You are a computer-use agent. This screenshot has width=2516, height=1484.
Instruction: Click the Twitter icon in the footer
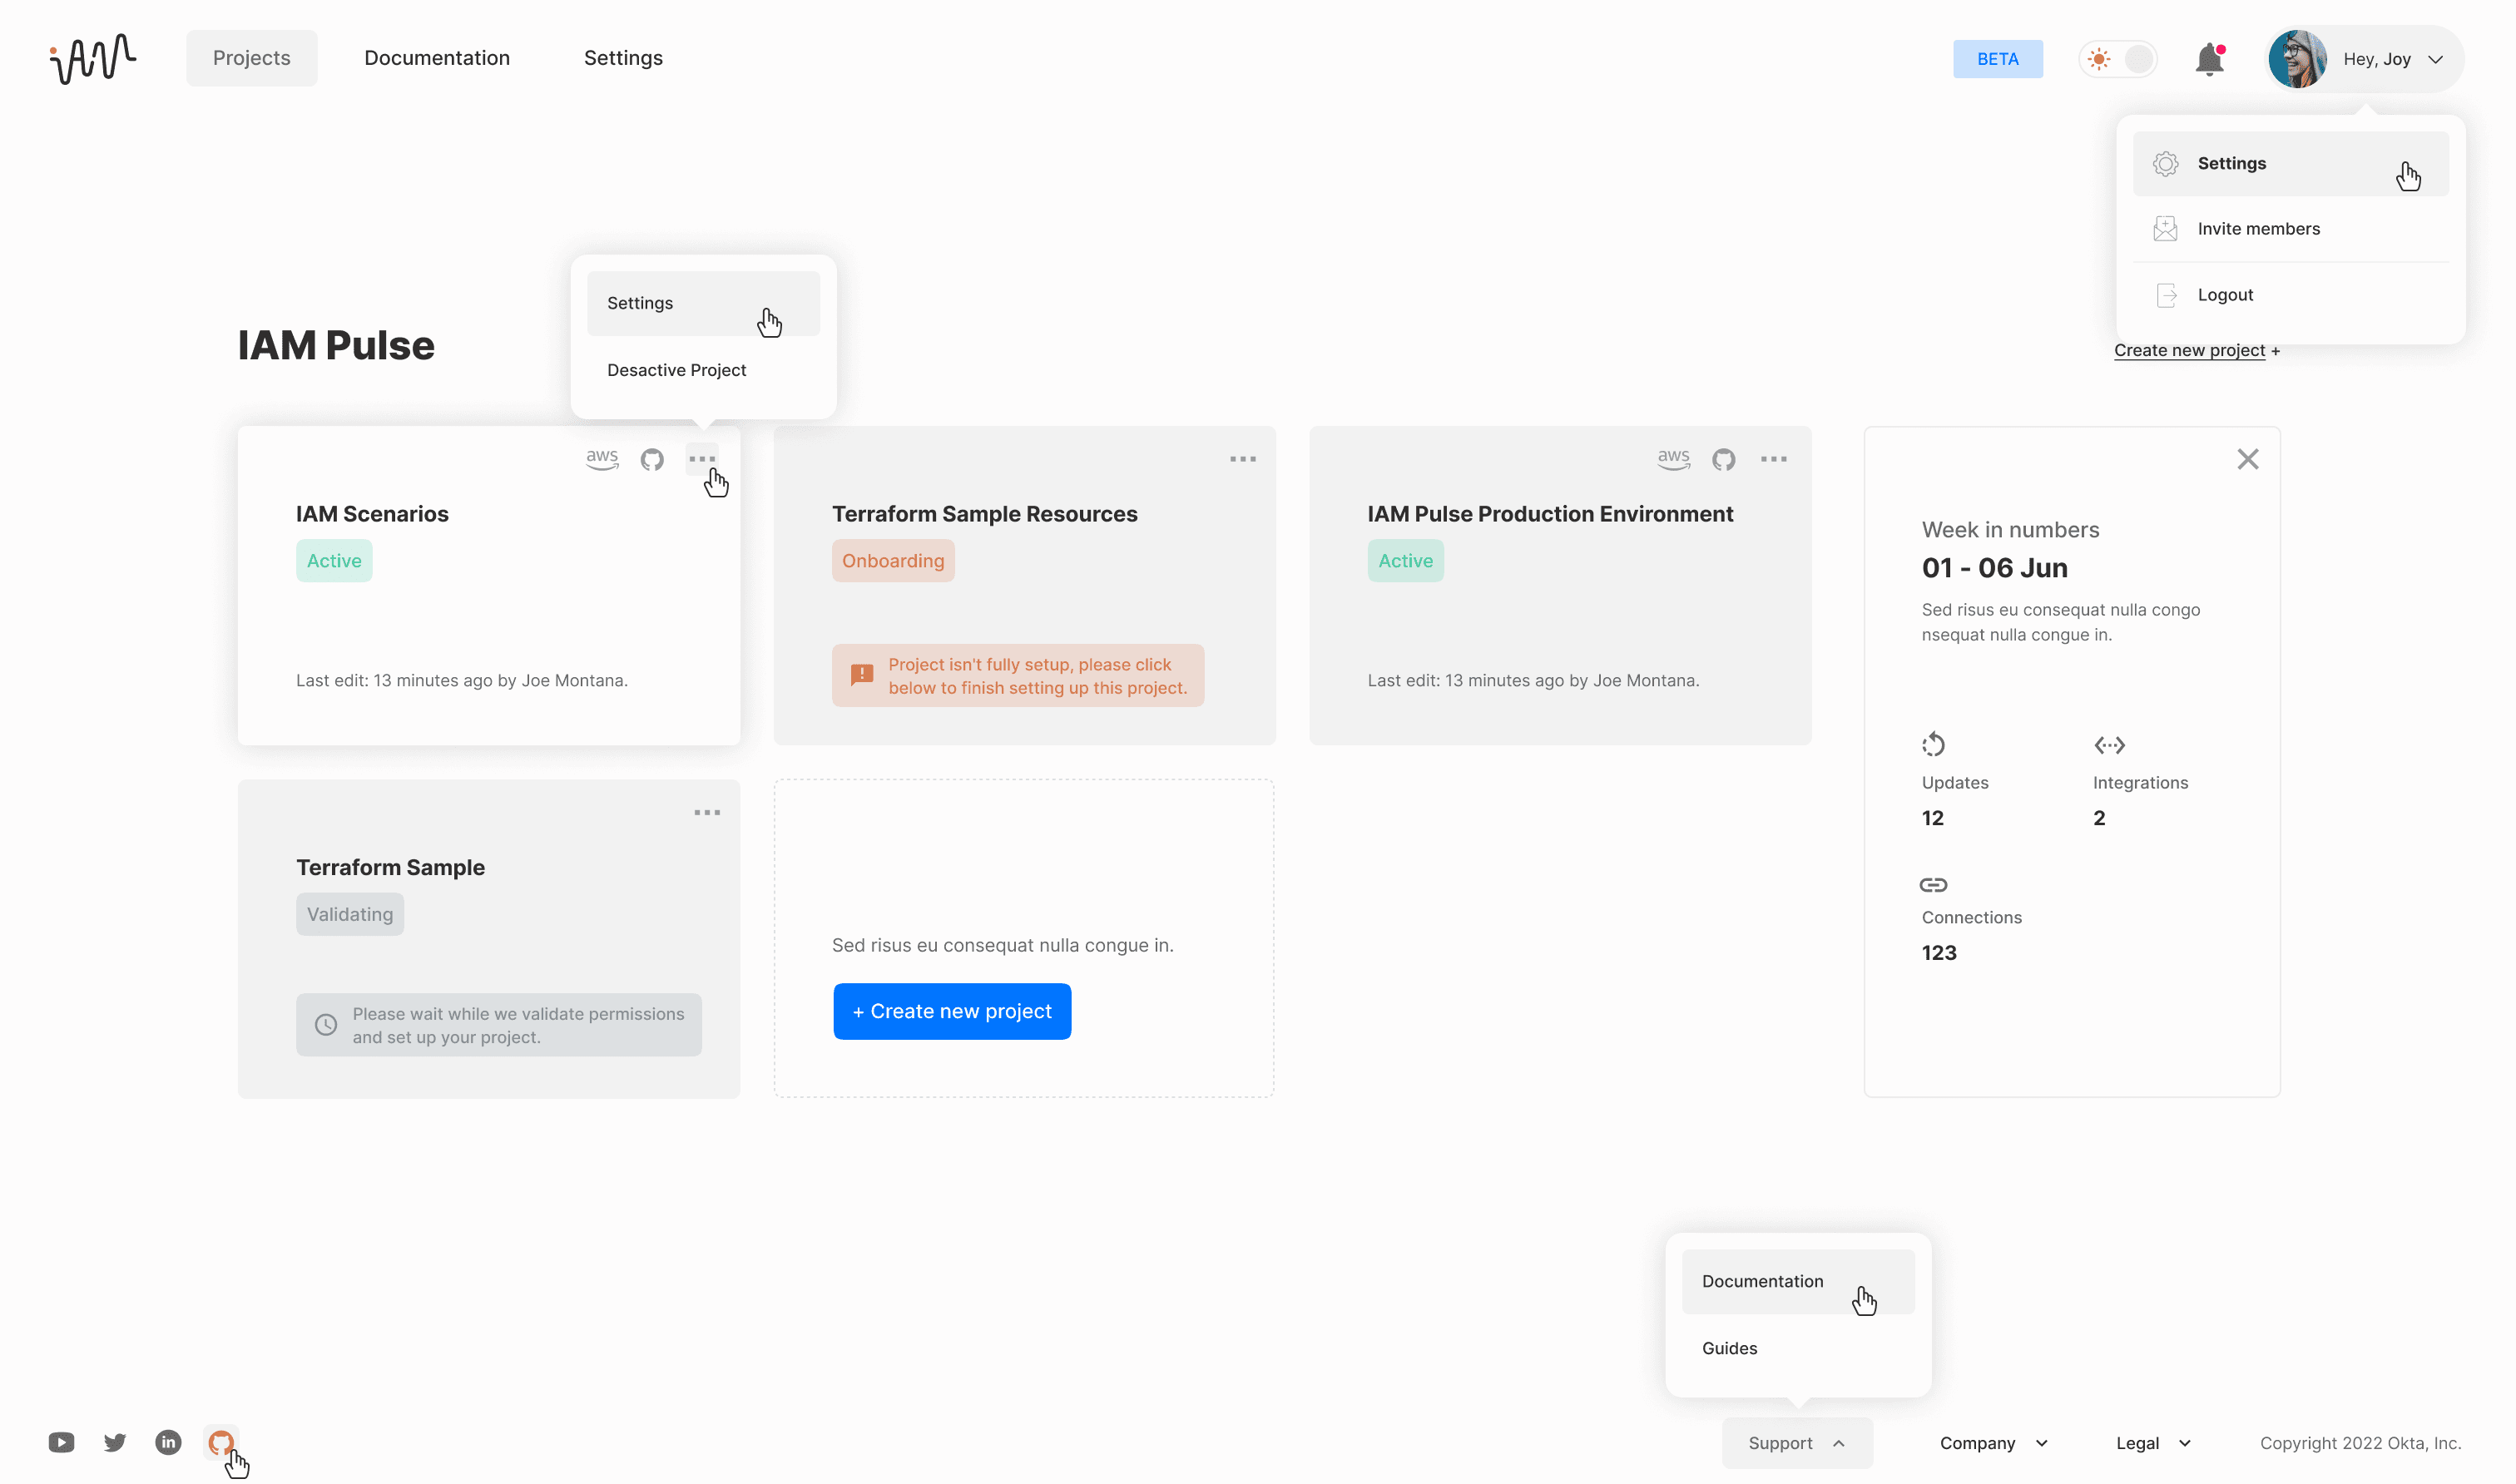pyautogui.click(x=115, y=1442)
